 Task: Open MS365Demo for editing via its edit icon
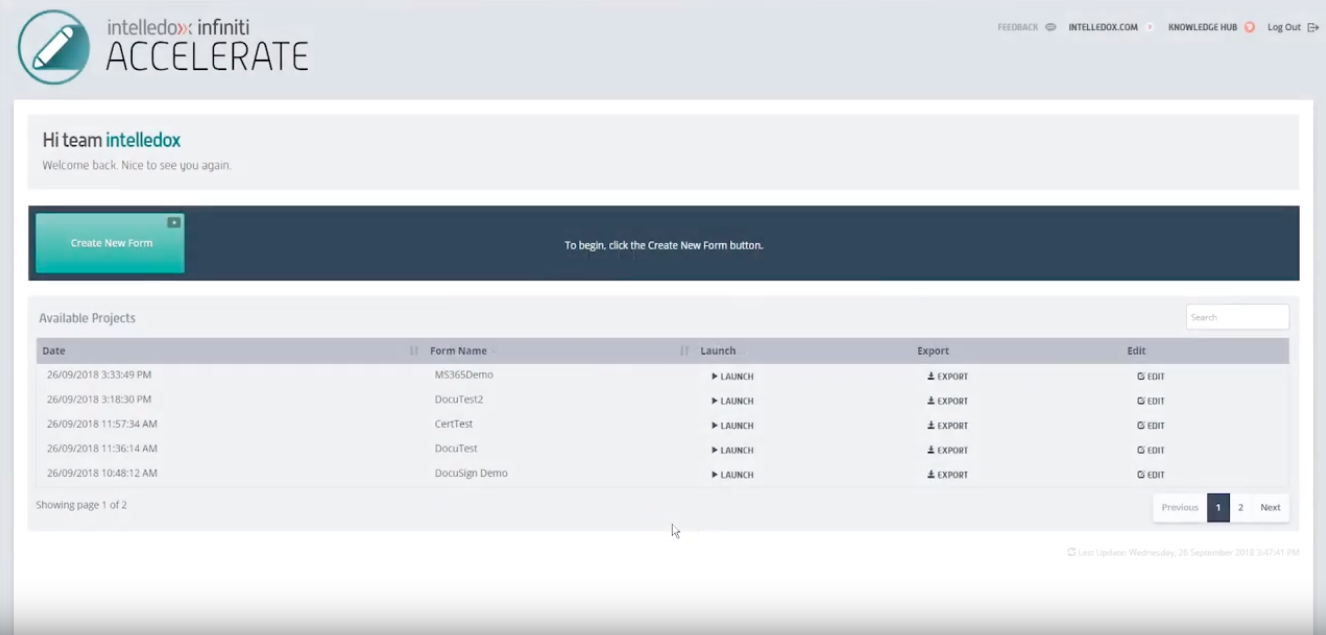1139,376
